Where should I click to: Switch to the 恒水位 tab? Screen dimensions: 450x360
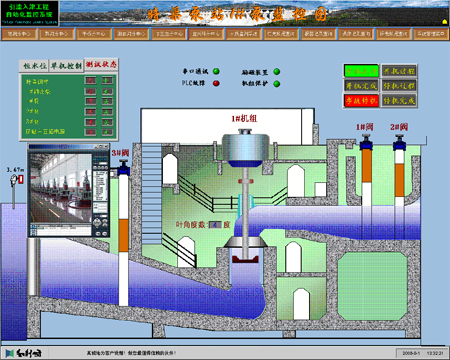[x=34, y=66]
